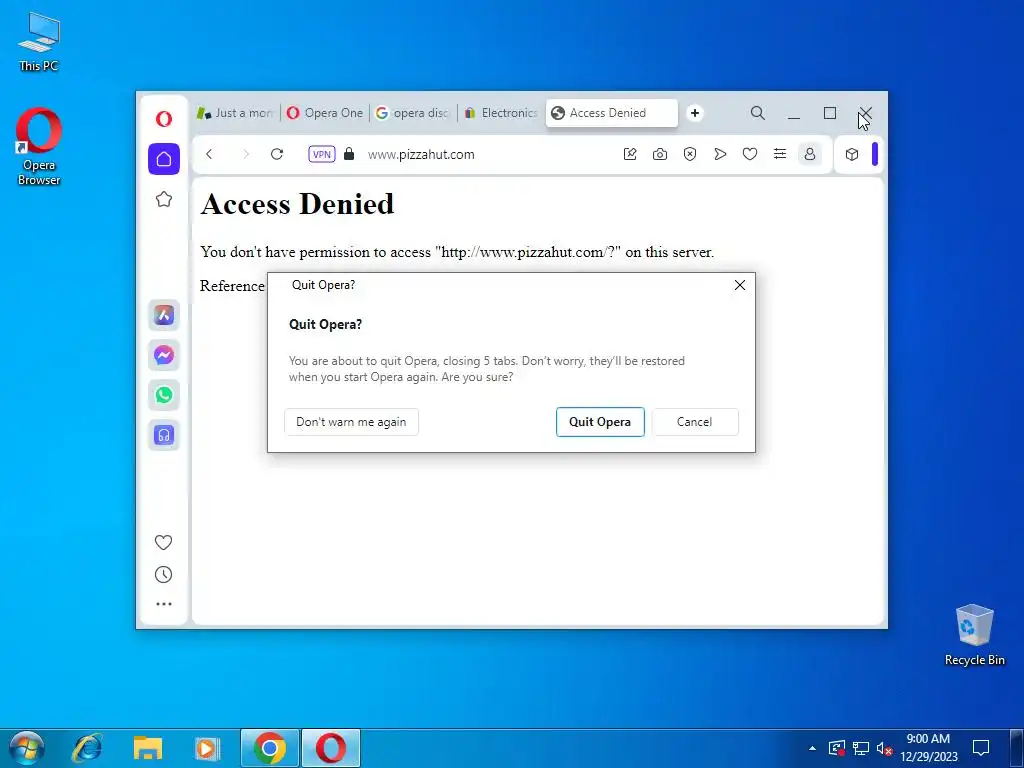This screenshot has height=768, width=1024.
Task: Select the Recycle Bin desktop icon
Action: point(974,635)
